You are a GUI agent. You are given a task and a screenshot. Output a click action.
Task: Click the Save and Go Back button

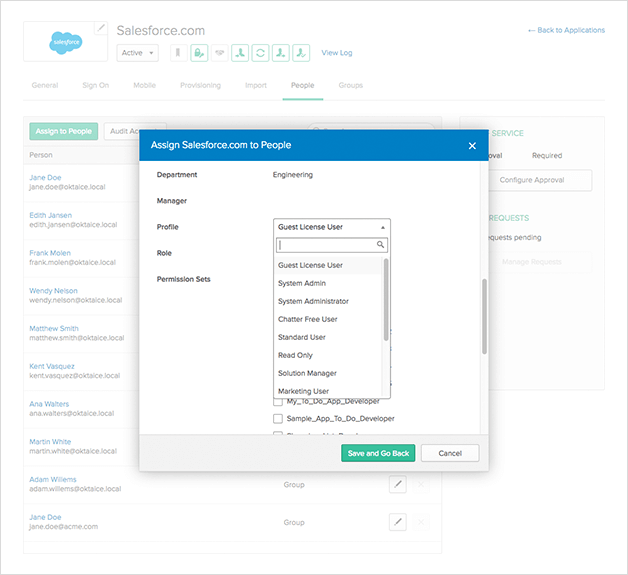point(378,453)
